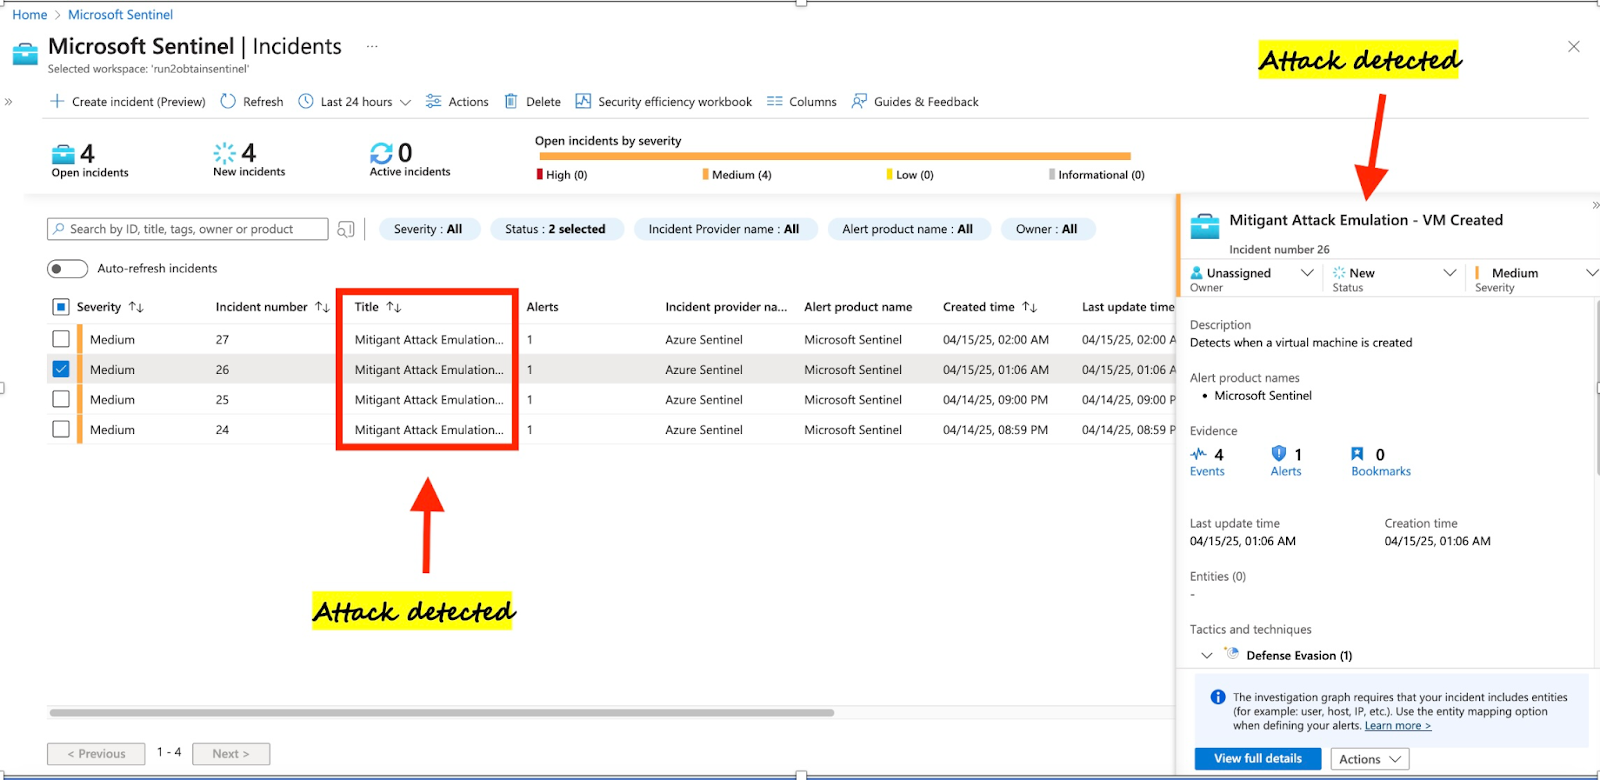The image size is (1600, 780).
Task: Click the Previous page button
Action: point(96,754)
